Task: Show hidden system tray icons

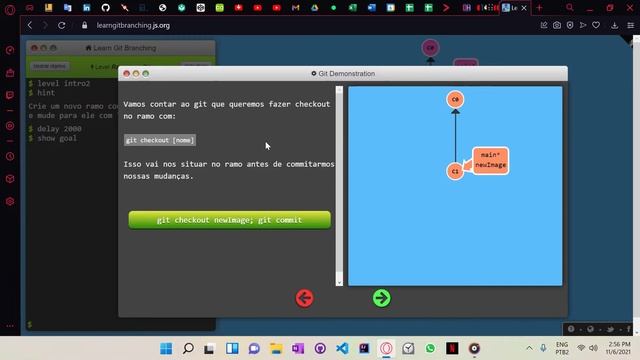Action: pos(529,348)
